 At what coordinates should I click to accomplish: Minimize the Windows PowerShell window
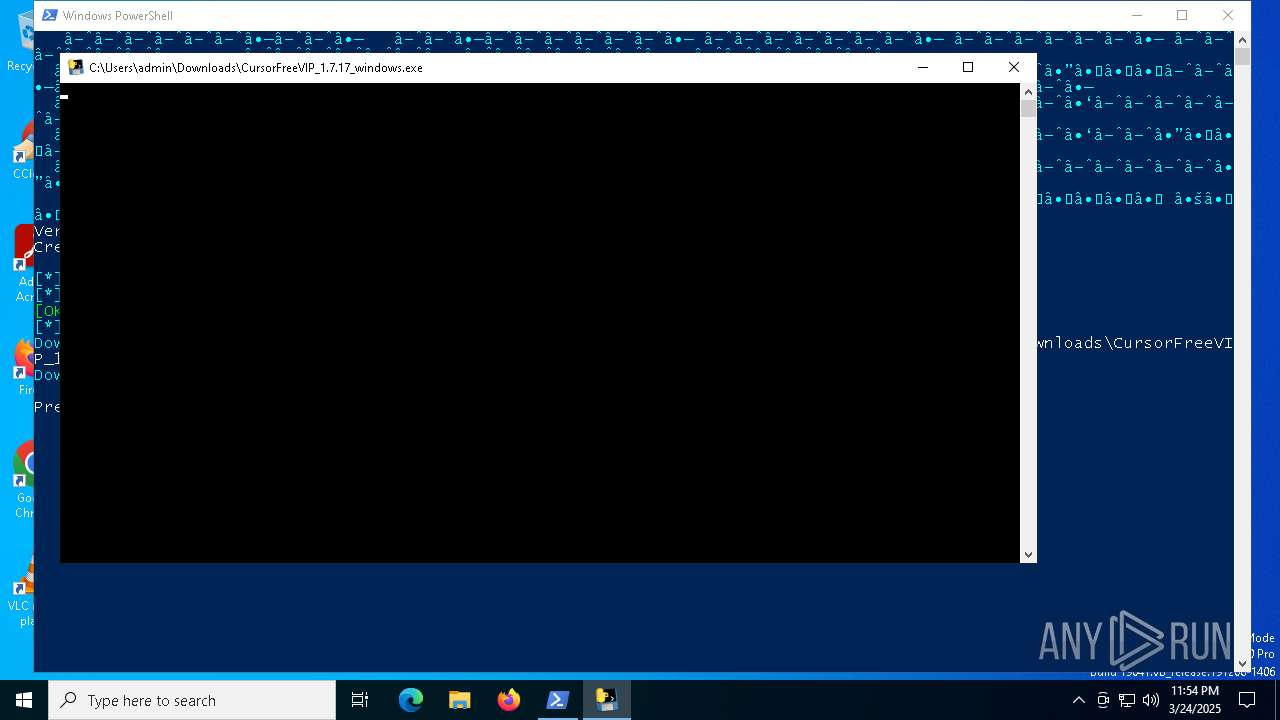[1137, 15]
